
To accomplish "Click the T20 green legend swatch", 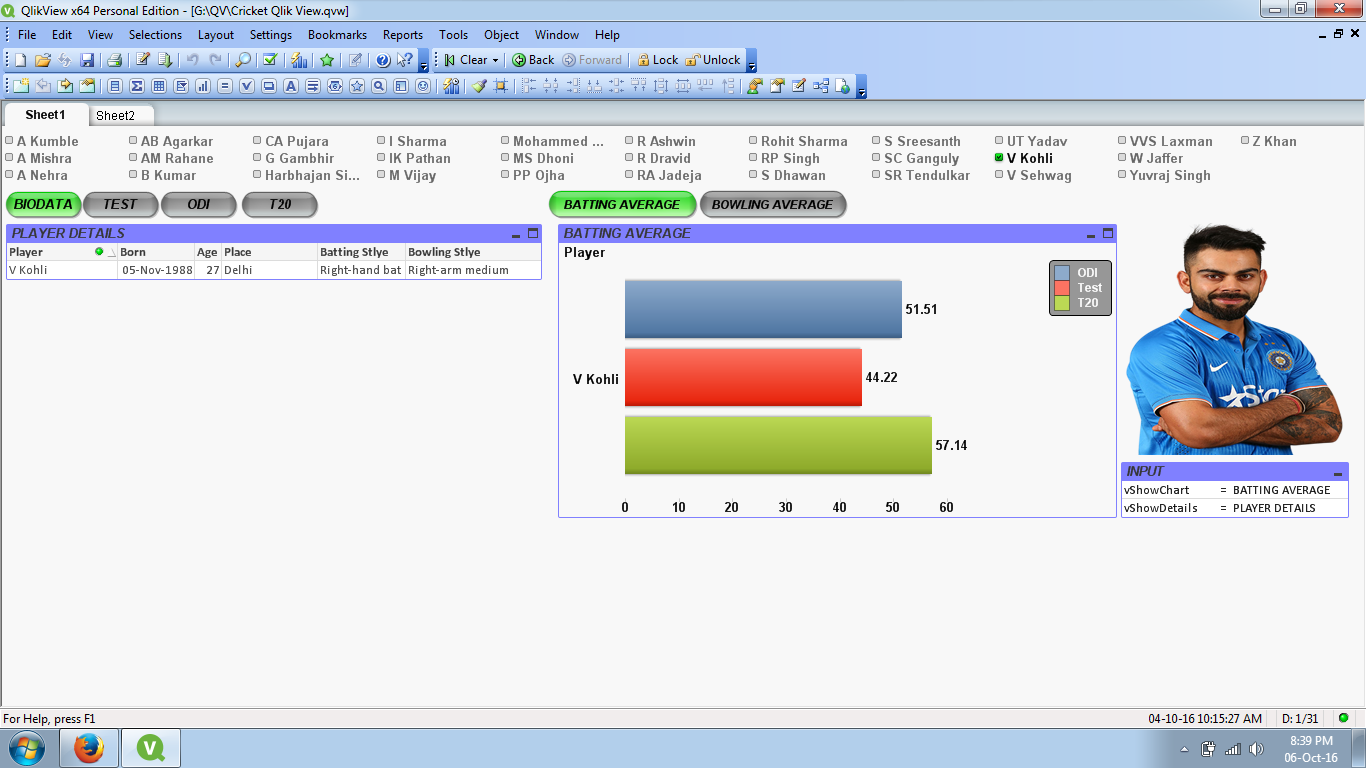I will coord(1062,302).
